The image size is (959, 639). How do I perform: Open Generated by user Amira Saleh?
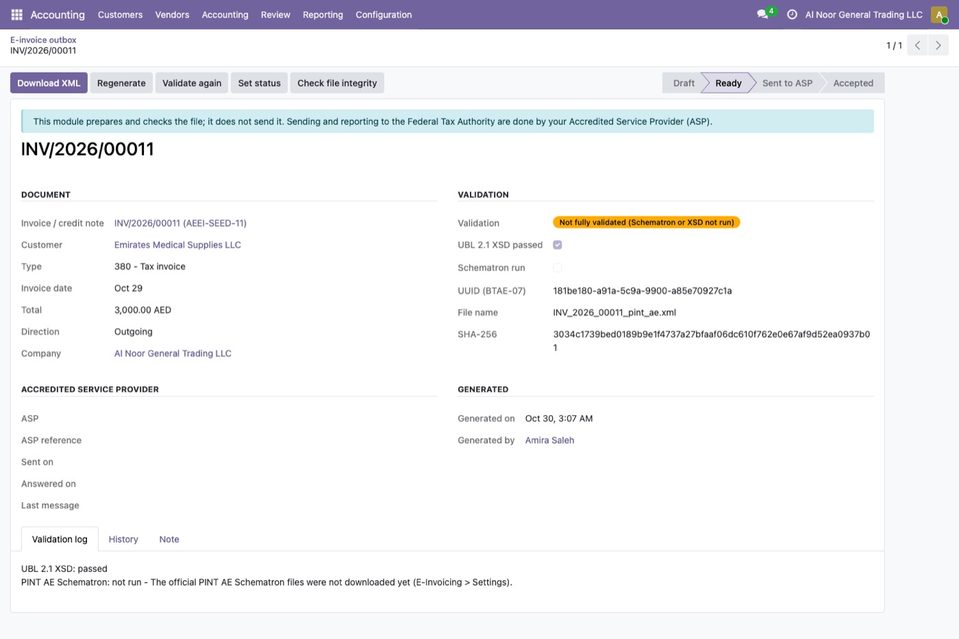pos(550,440)
